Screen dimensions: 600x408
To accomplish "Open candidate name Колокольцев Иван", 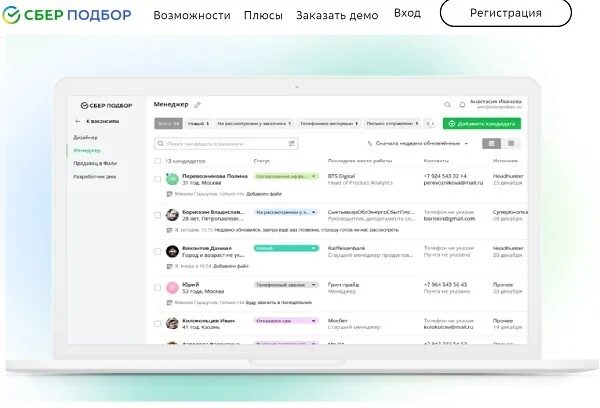I will click(x=209, y=321).
